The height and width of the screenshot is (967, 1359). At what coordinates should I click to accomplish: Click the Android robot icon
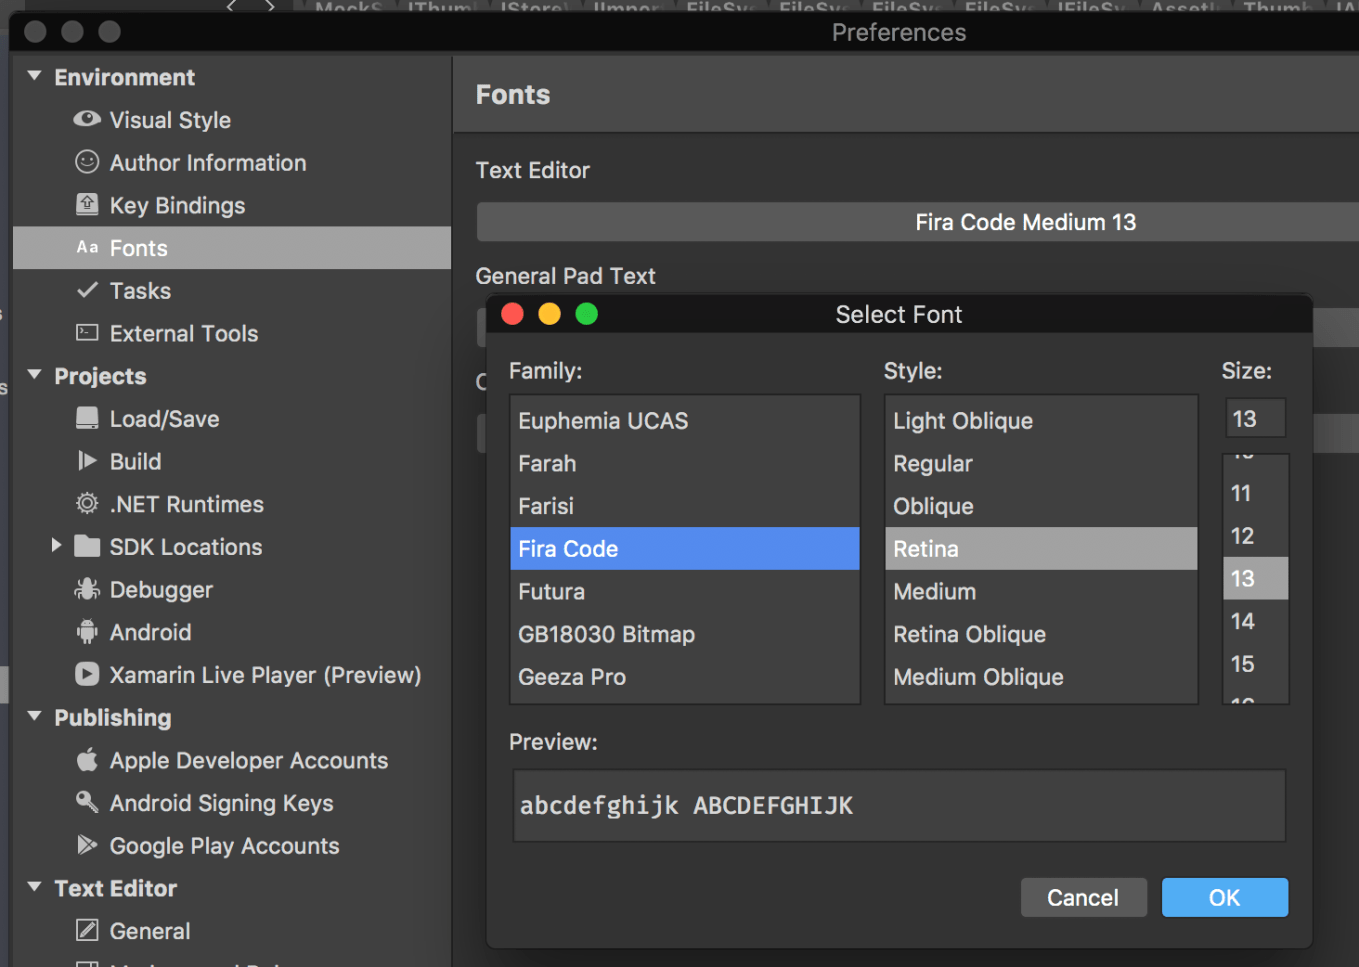(87, 632)
